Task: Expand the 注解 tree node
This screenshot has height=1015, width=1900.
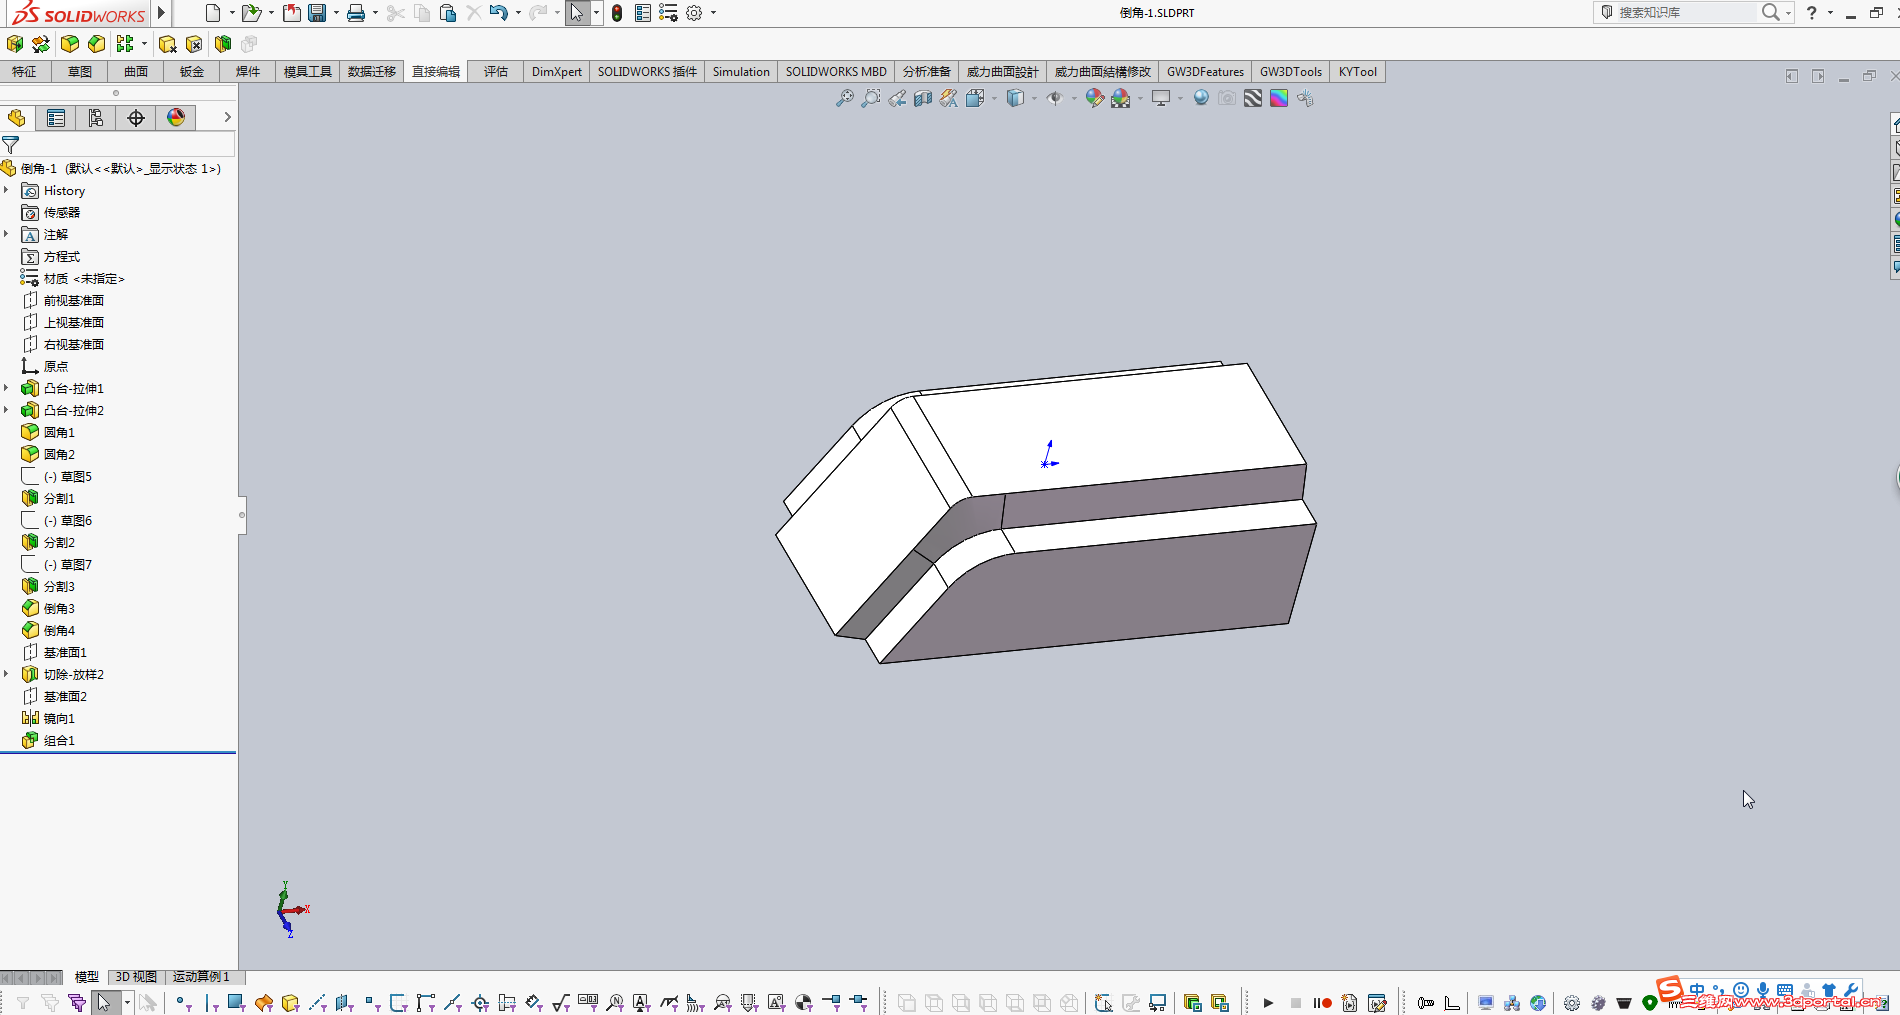Action: [x=6, y=234]
